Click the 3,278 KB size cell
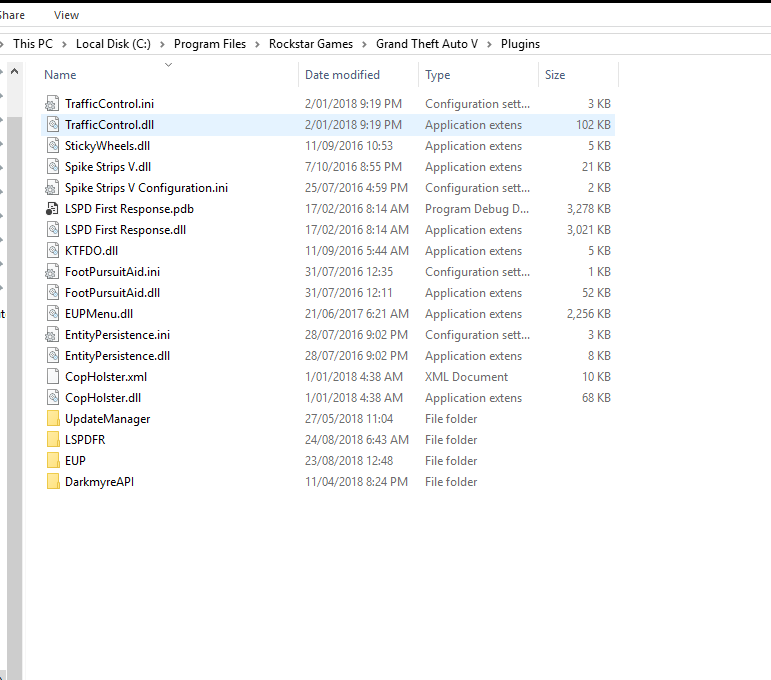 tap(589, 209)
